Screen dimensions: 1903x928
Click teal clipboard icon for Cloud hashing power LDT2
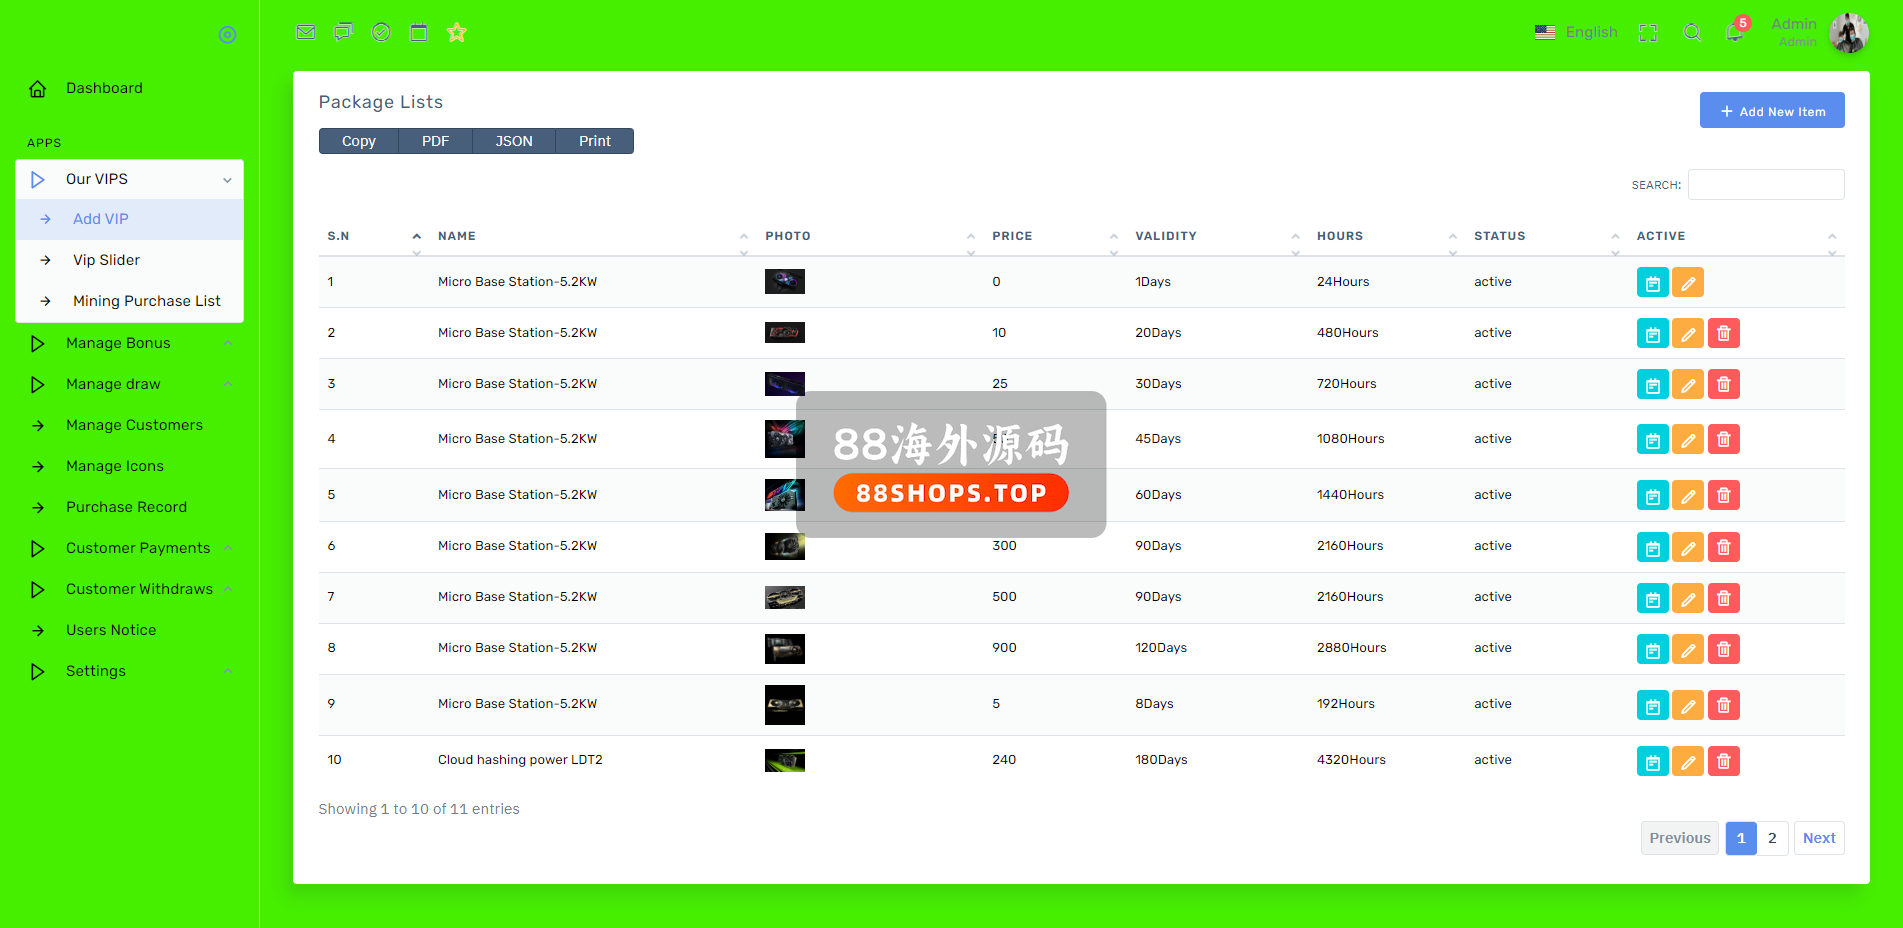[x=1652, y=762]
